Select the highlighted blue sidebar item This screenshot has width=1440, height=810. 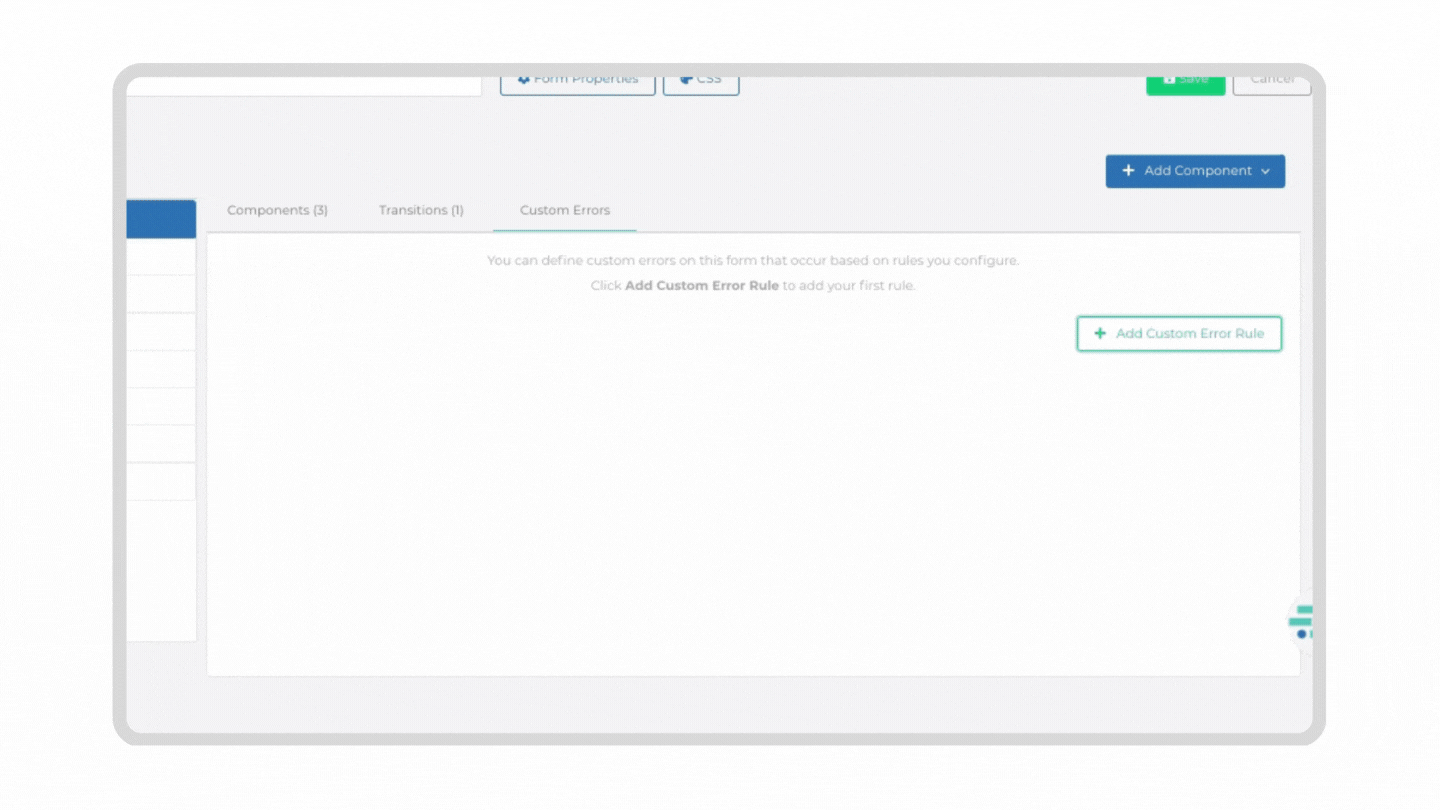coord(161,219)
